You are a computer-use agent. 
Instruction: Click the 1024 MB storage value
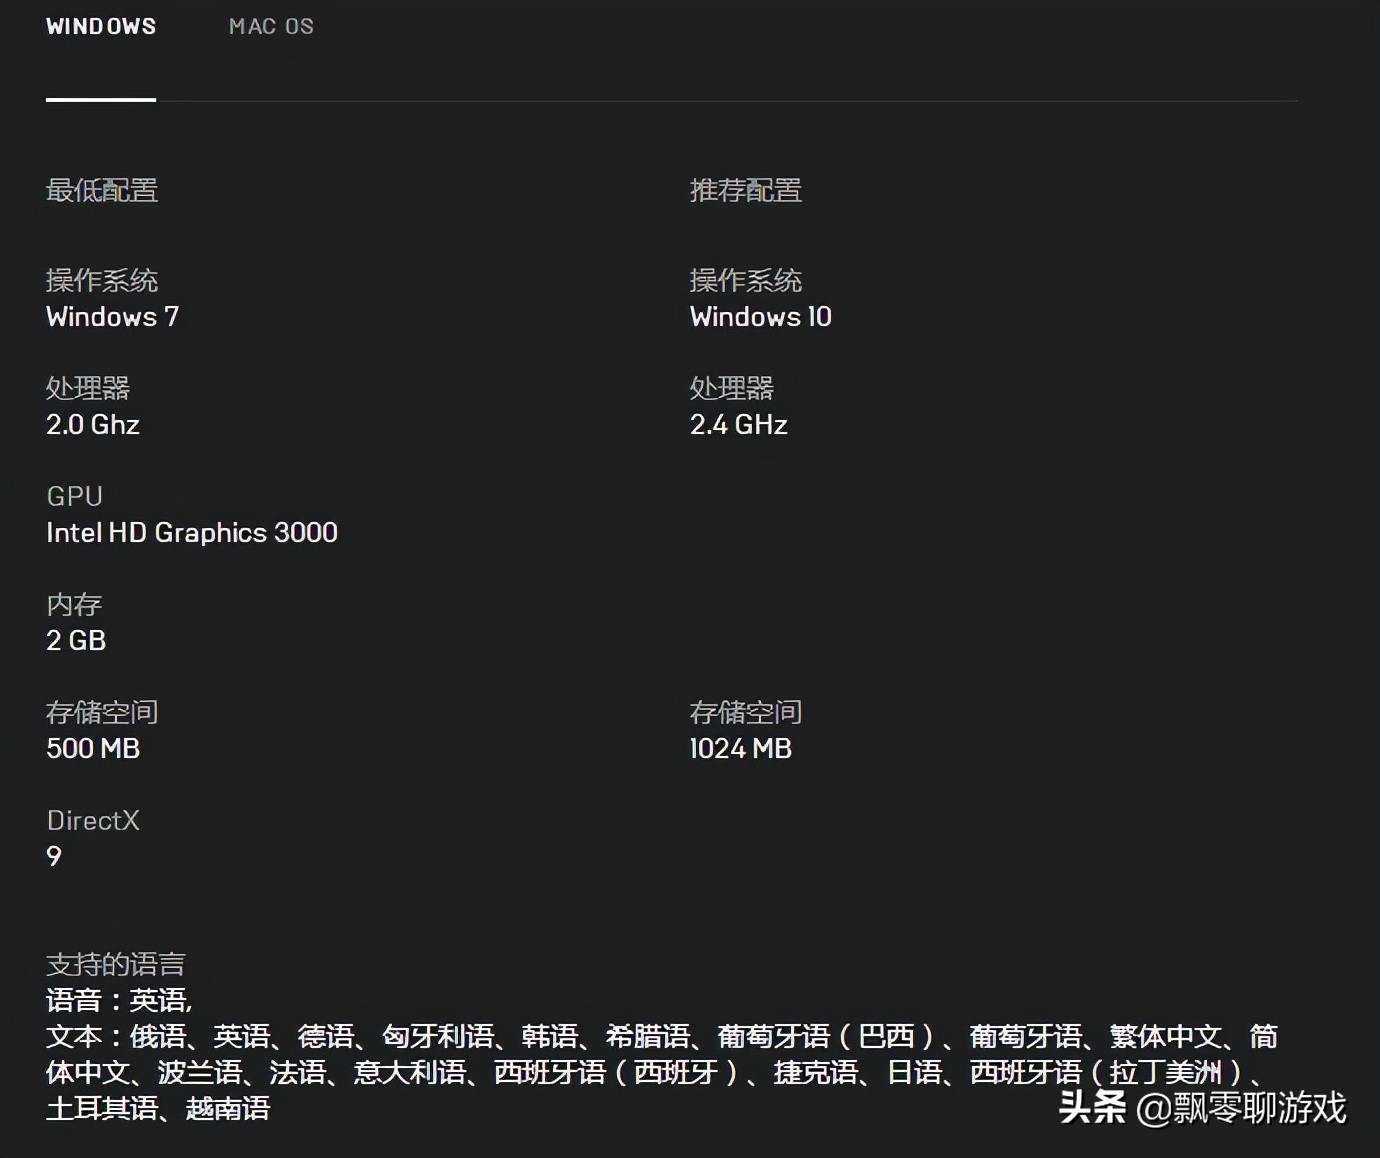pos(740,748)
